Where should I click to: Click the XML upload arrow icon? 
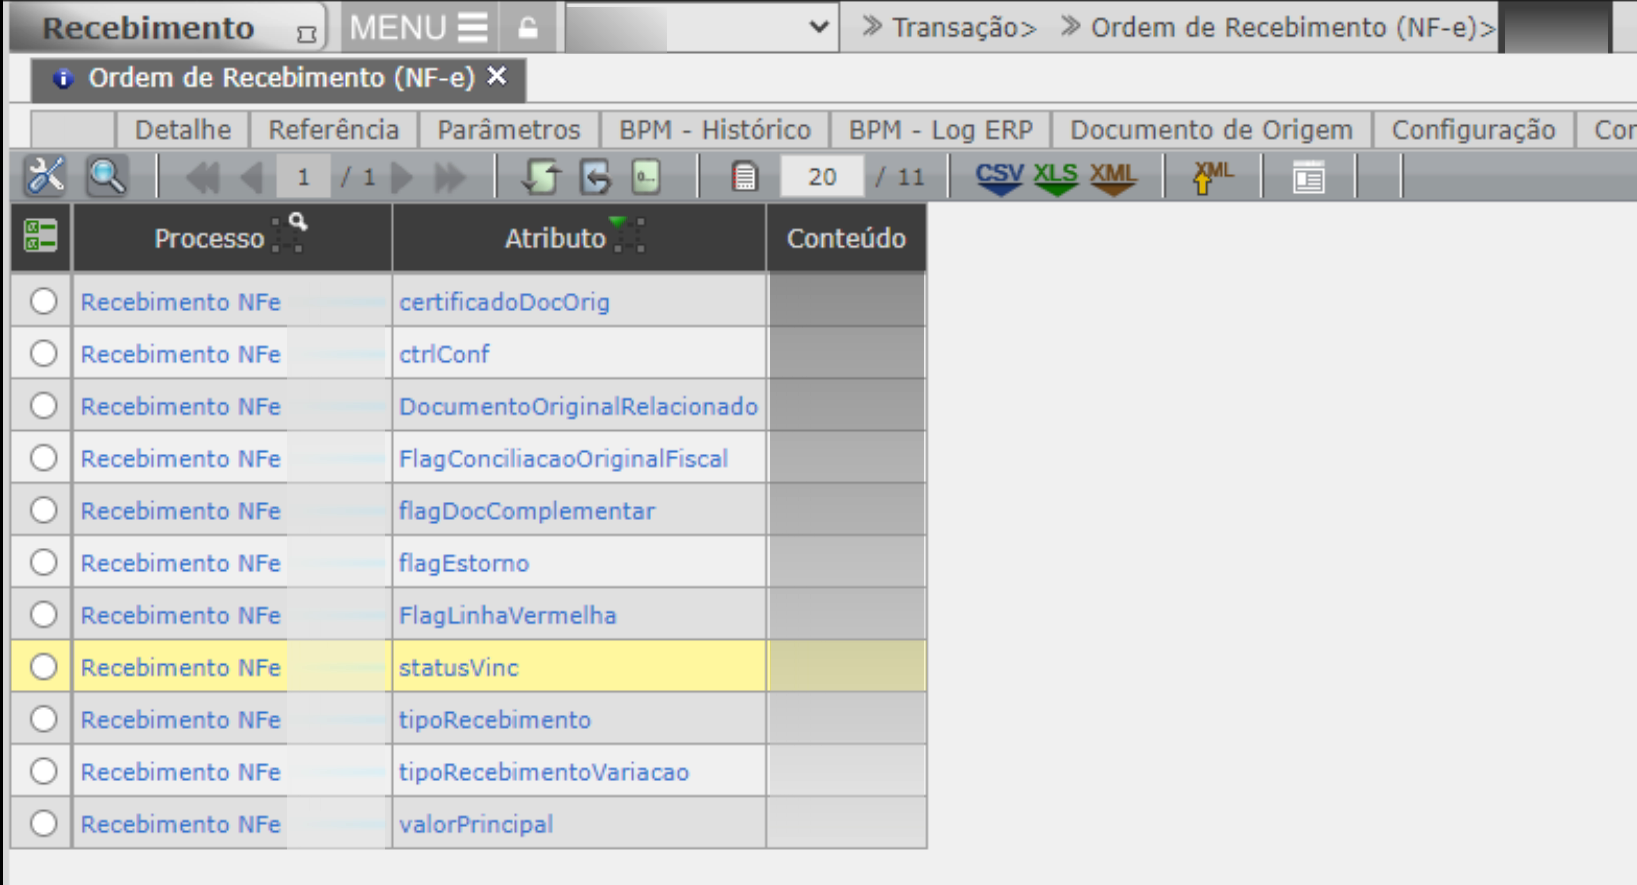tap(1211, 177)
